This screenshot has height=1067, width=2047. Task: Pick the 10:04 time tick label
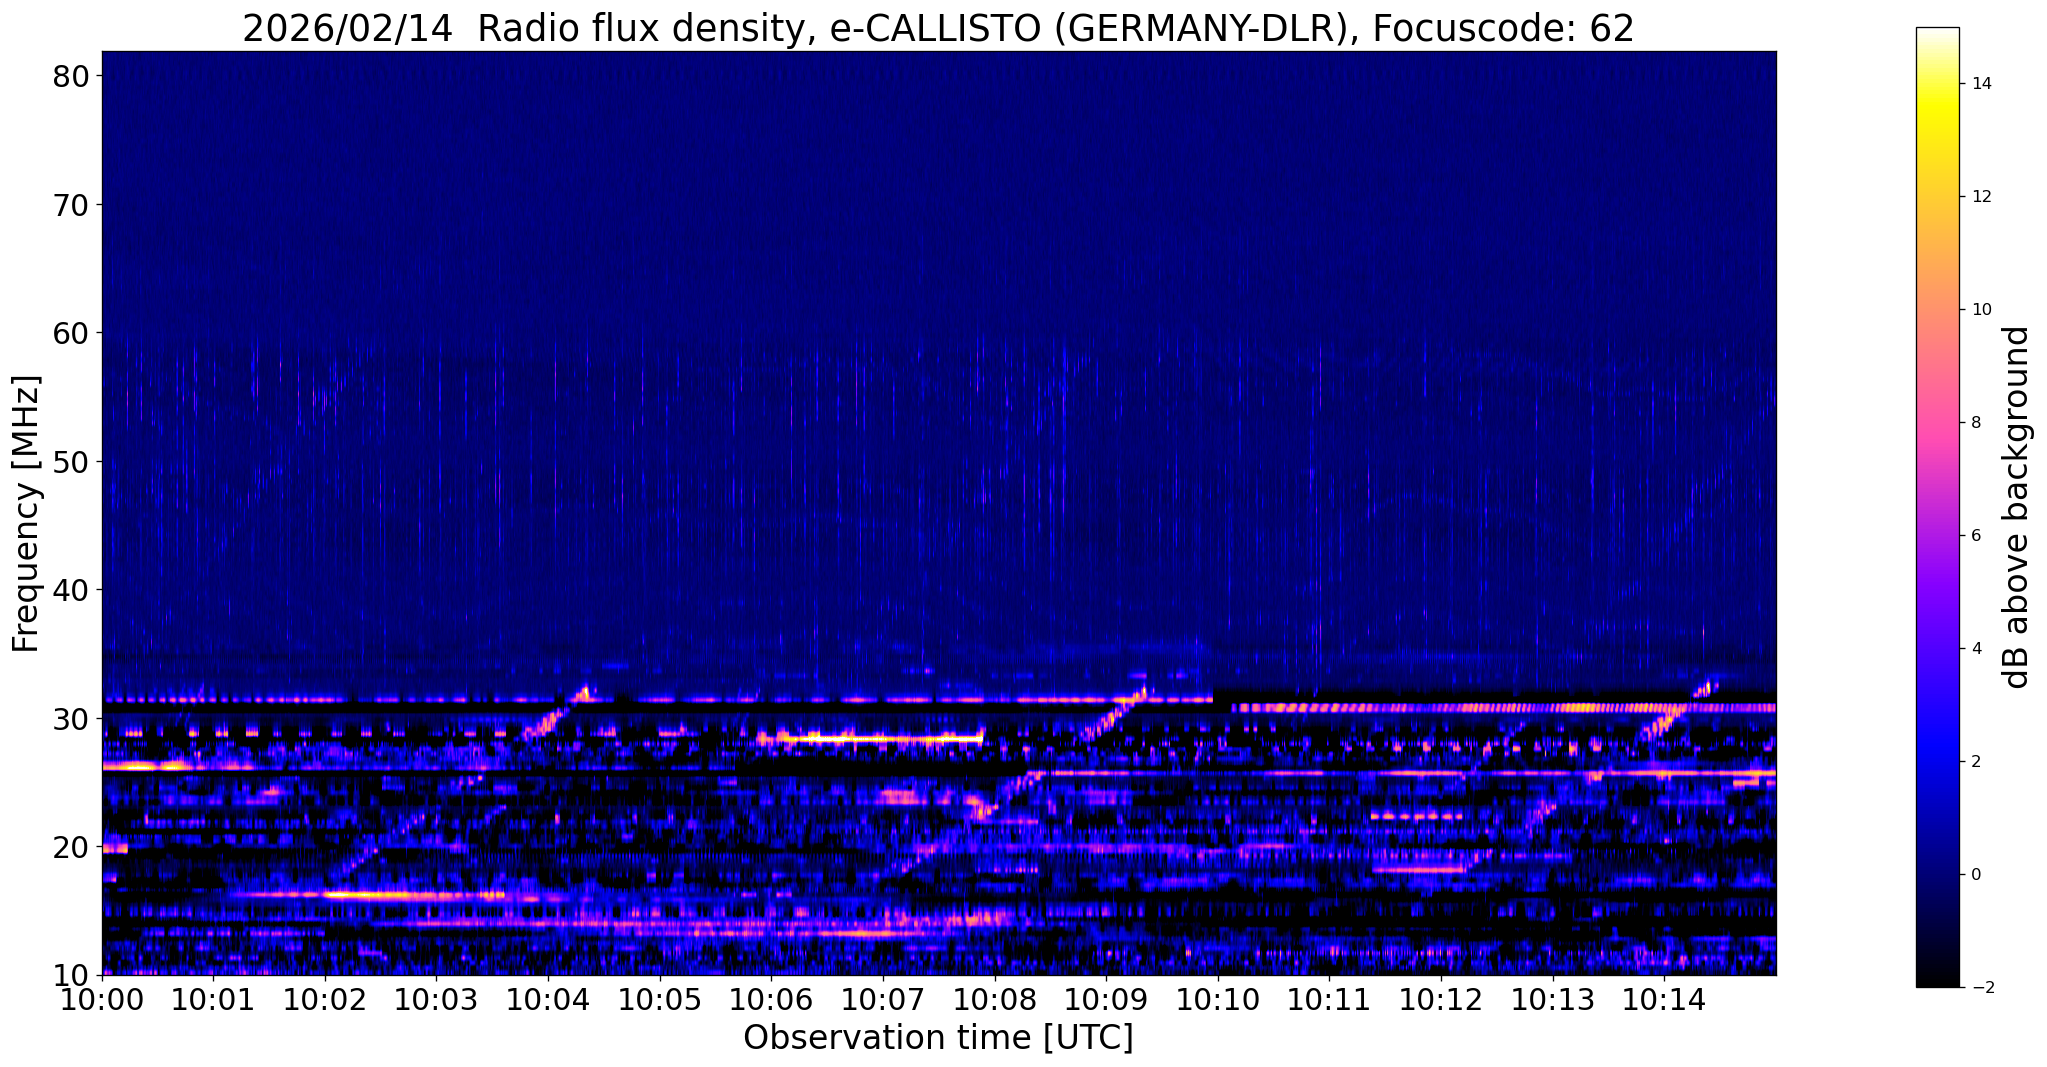548,1000
